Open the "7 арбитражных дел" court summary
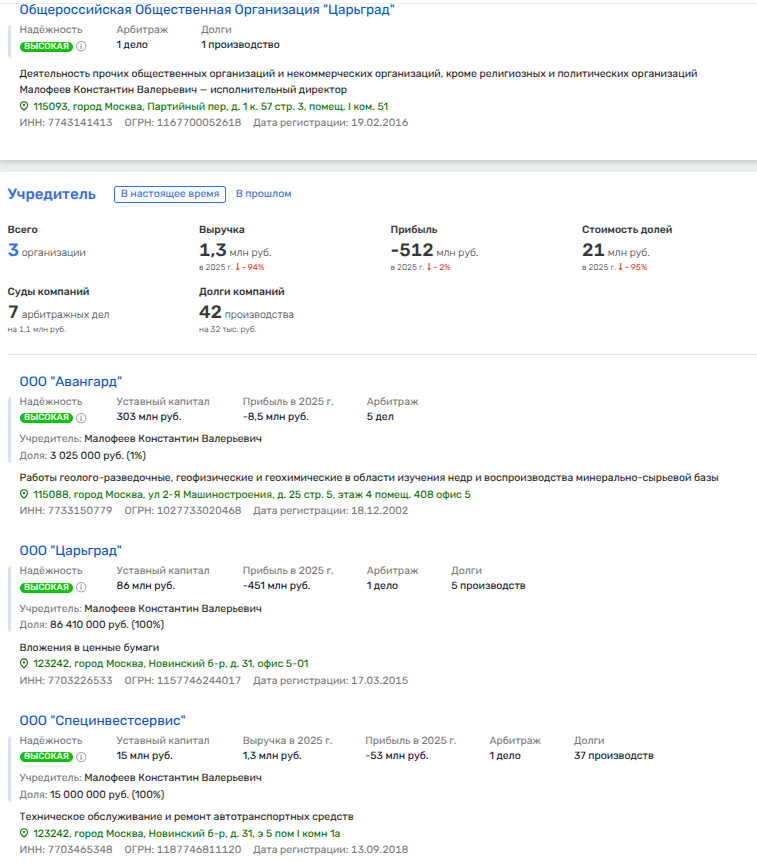Image resolution: width=757 pixels, height=865 pixels. [x=58, y=313]
